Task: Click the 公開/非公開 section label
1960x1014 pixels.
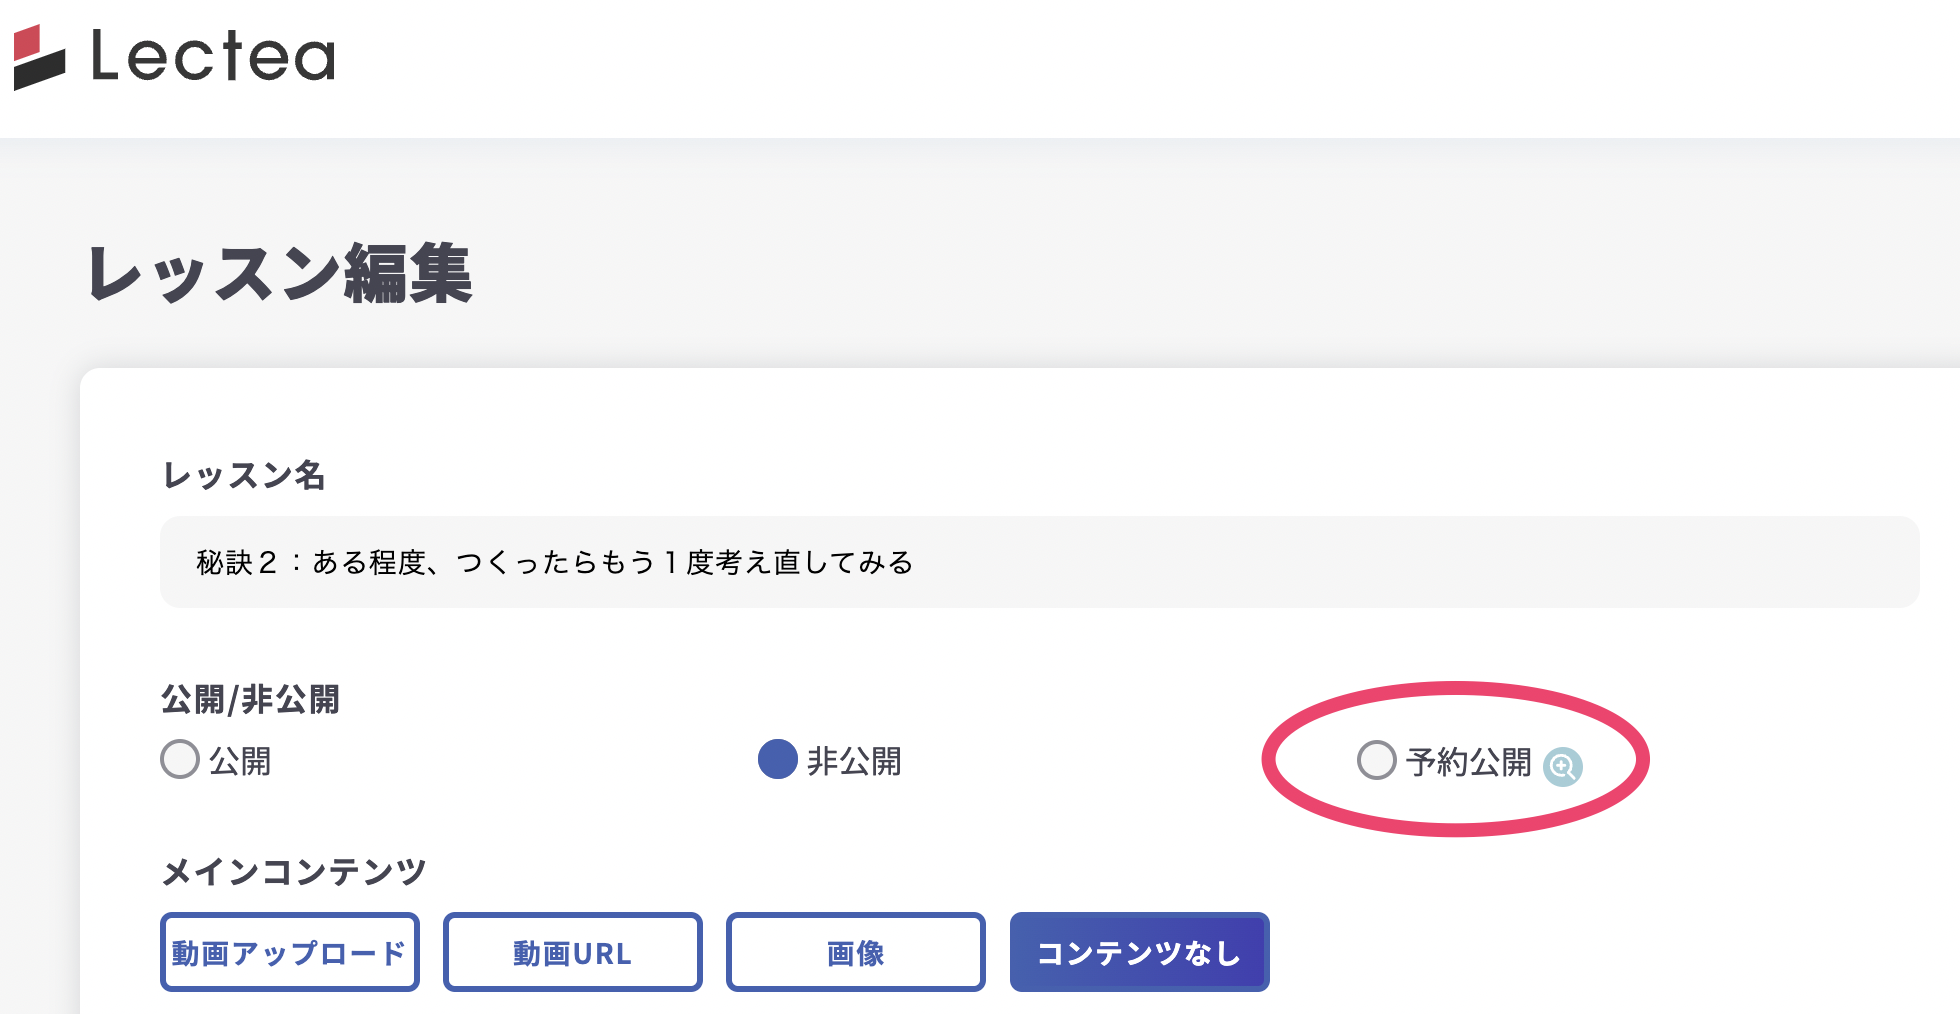Action: pyautogui.click(x=250, y=699)
